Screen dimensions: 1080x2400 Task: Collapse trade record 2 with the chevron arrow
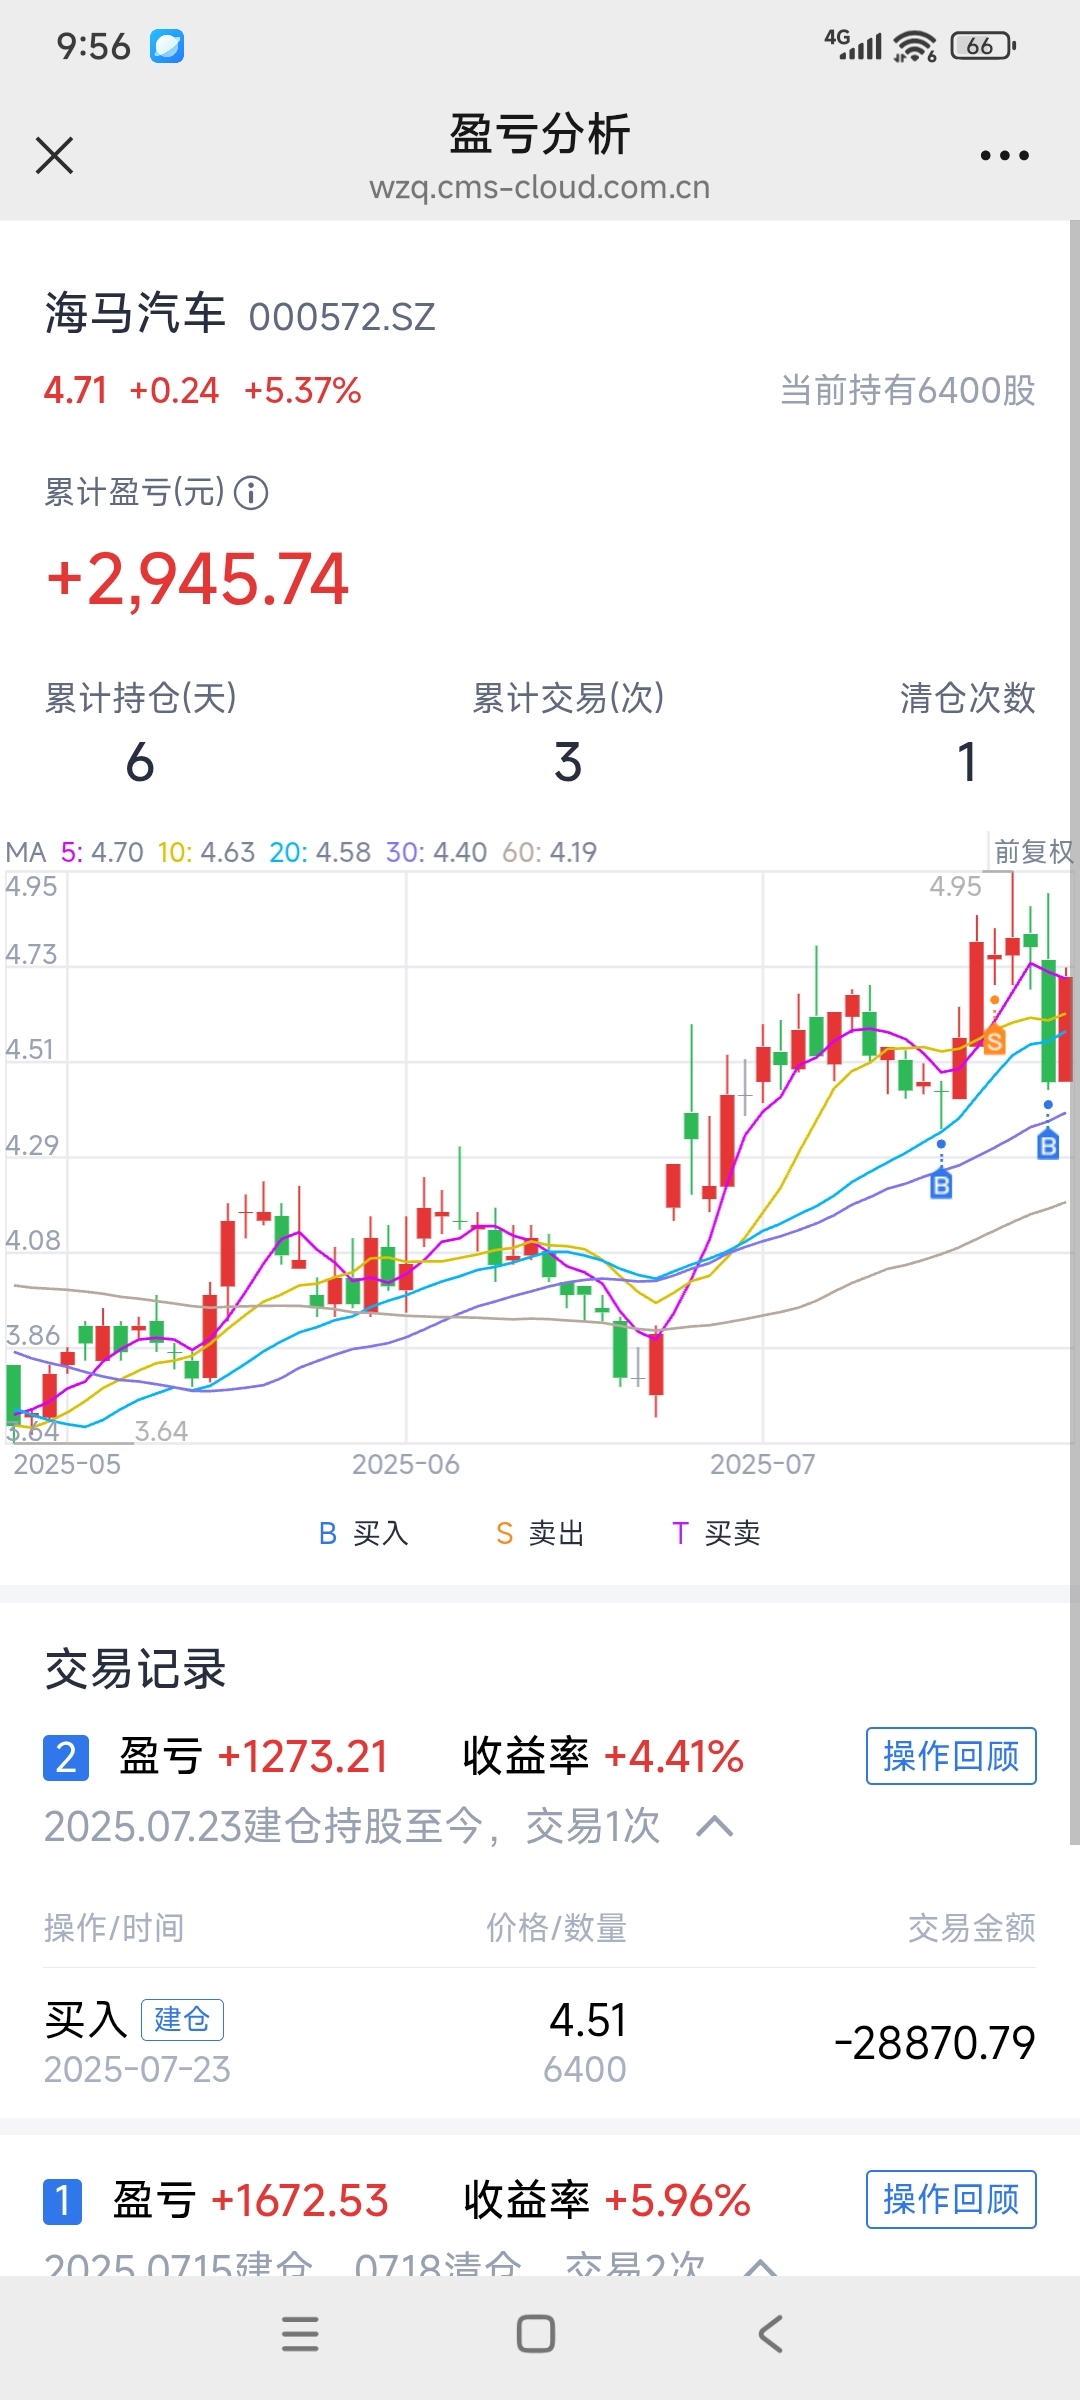tap(715, 1827)
